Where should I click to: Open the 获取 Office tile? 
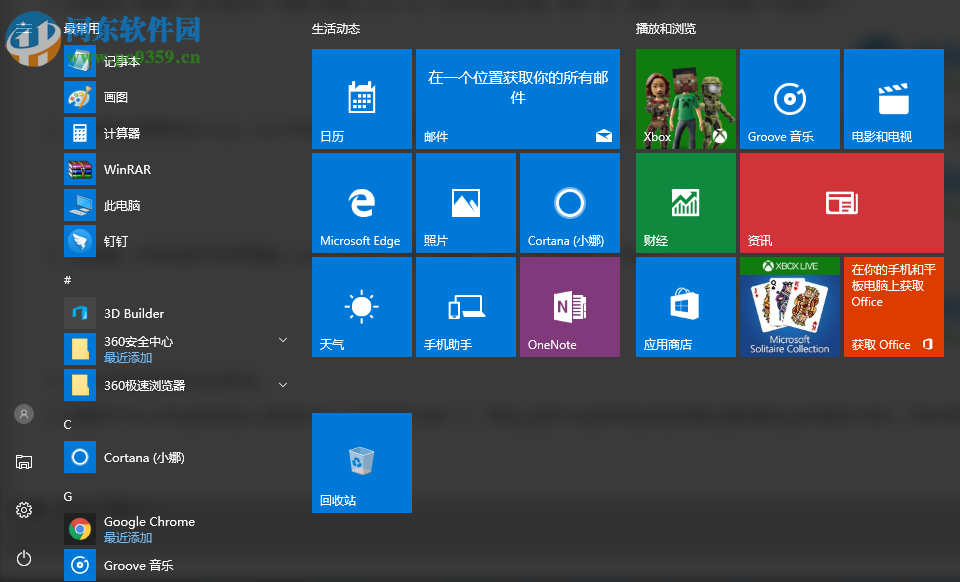[893, 306]
